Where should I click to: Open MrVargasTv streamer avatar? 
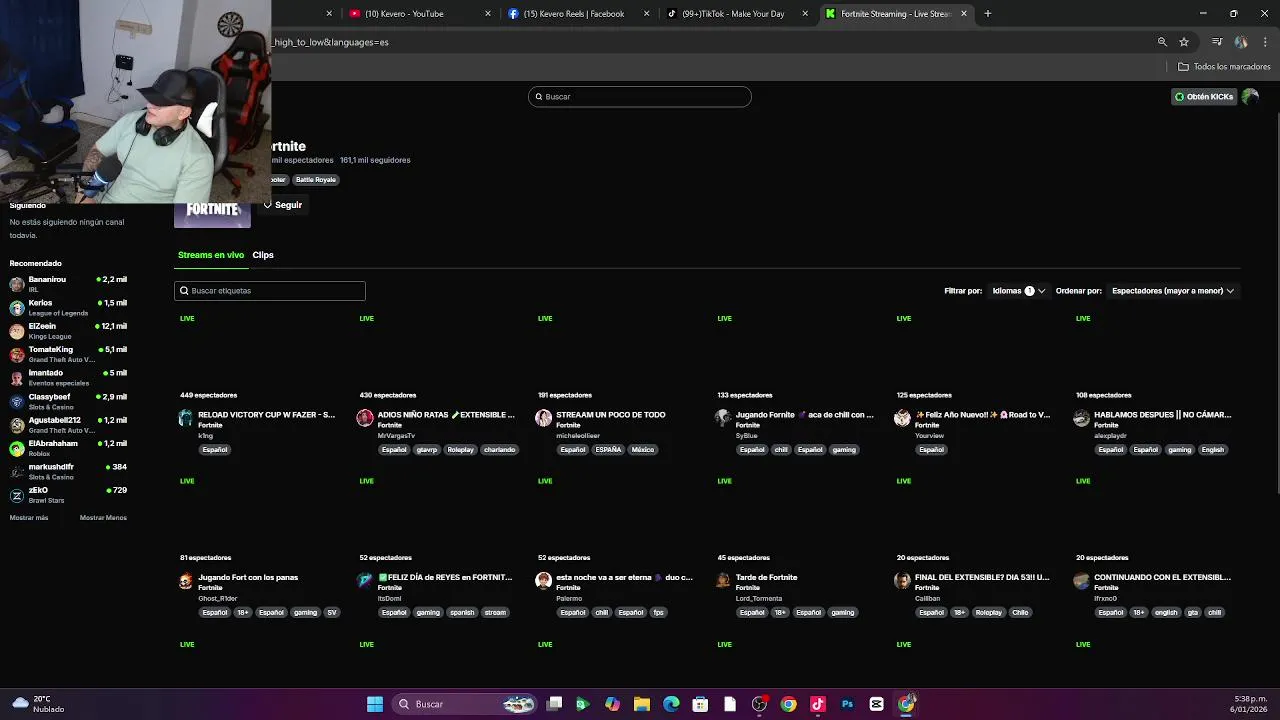click(x=365, y=418)
